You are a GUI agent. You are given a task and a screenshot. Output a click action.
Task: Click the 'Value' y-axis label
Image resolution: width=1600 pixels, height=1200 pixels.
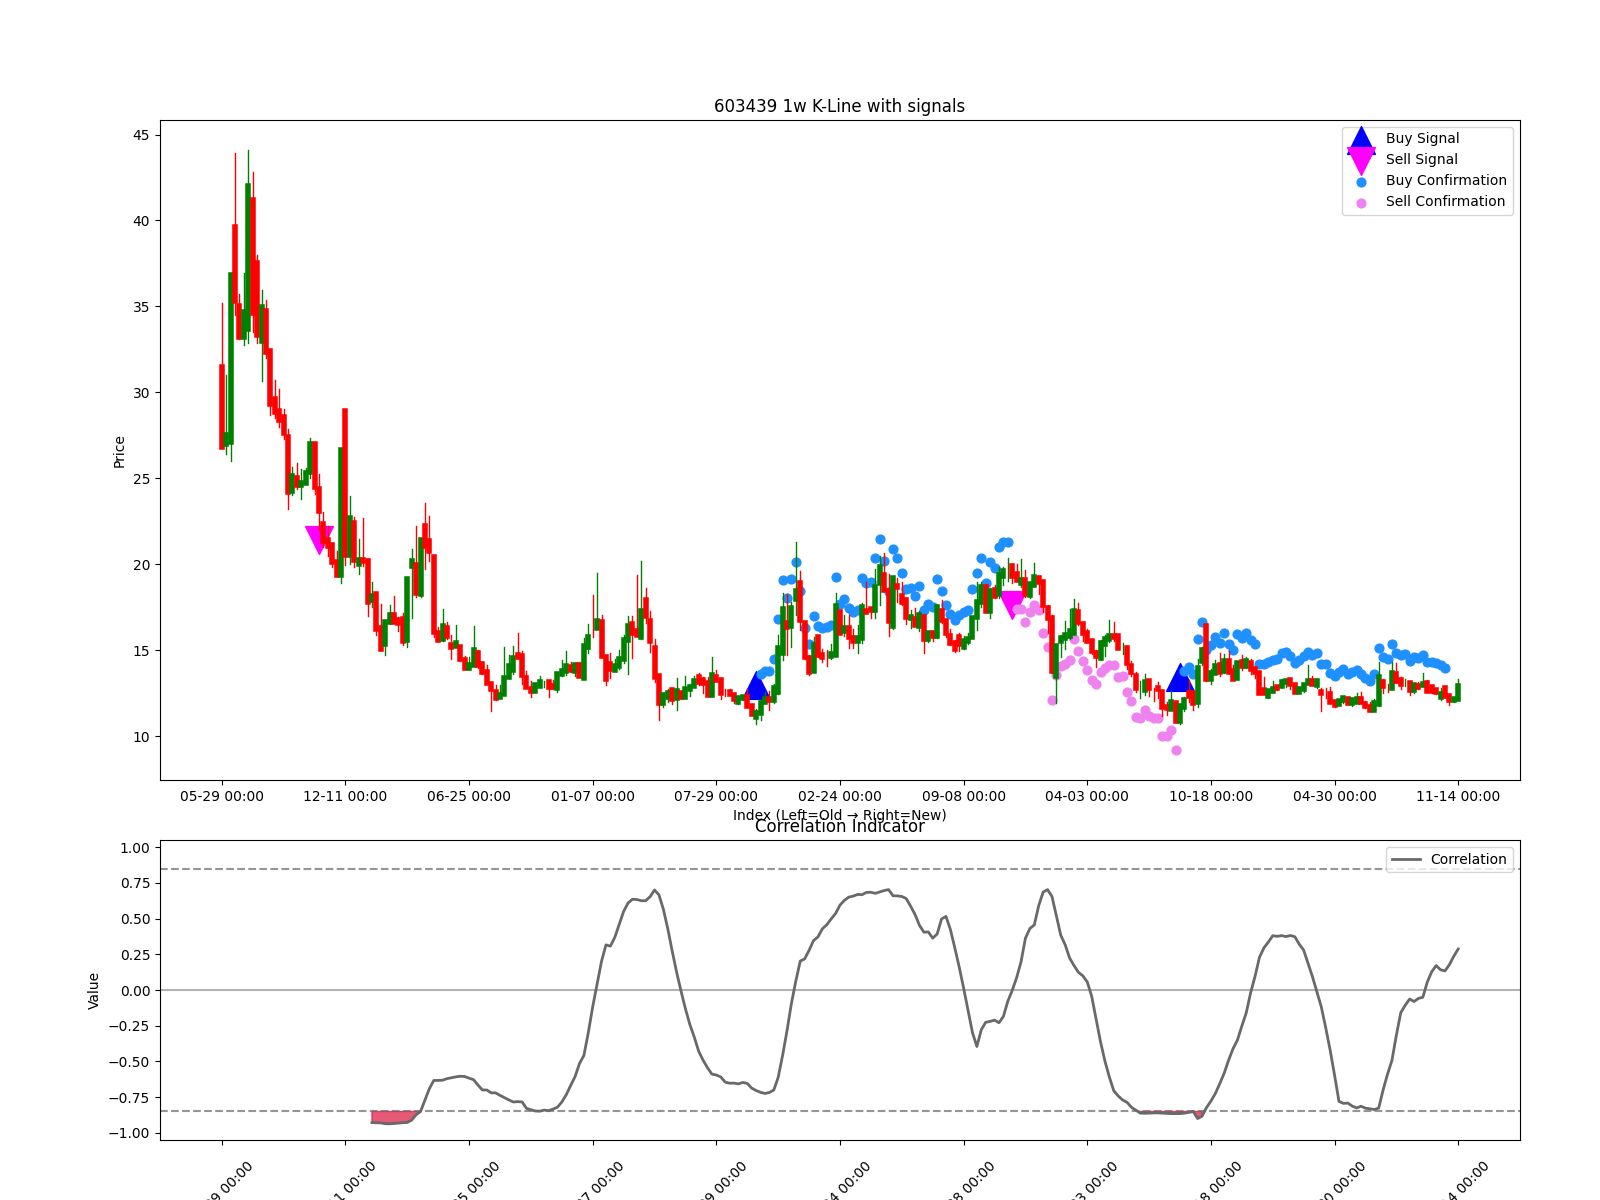pos(94,990)
